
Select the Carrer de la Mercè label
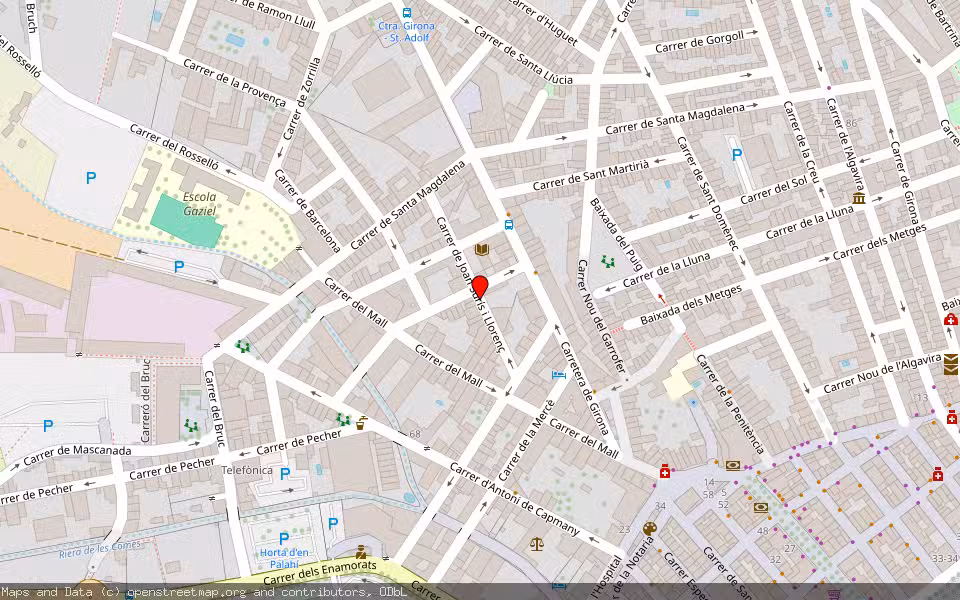(x=527, y=440)
